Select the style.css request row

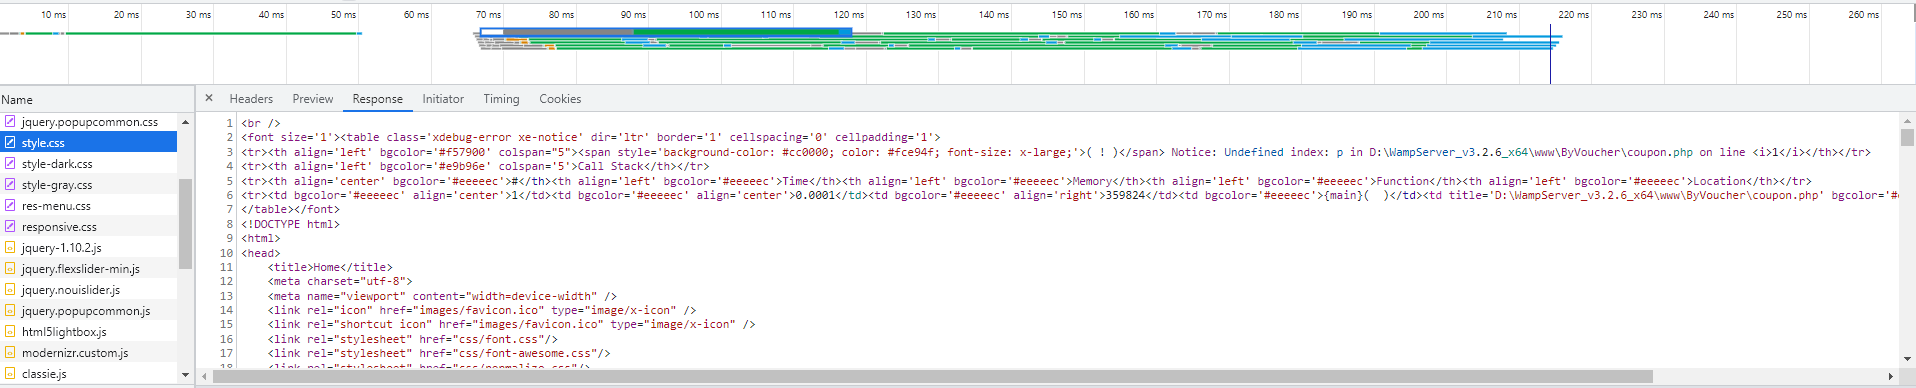[88, 143]
